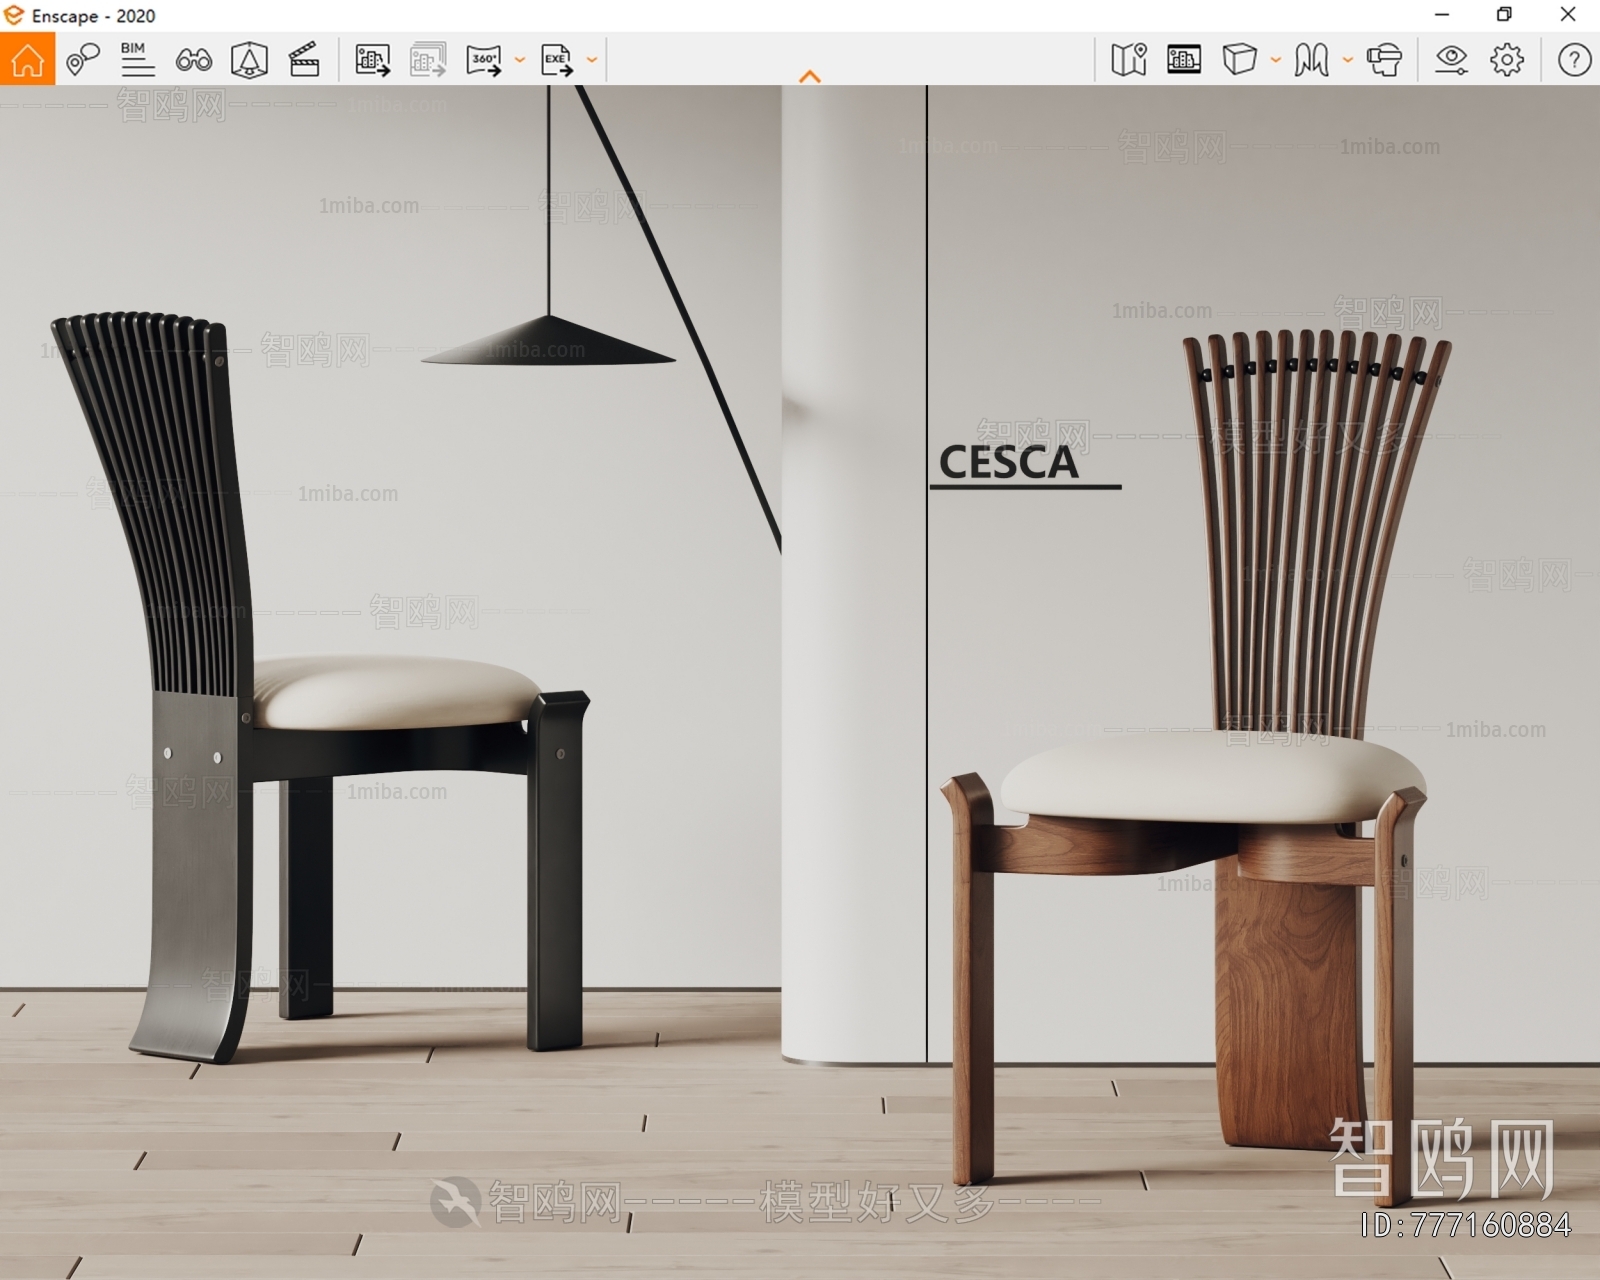Open Visual Settings eye icon
The width and height of the screenshot is (1600, 1280).
point(1451,60)
